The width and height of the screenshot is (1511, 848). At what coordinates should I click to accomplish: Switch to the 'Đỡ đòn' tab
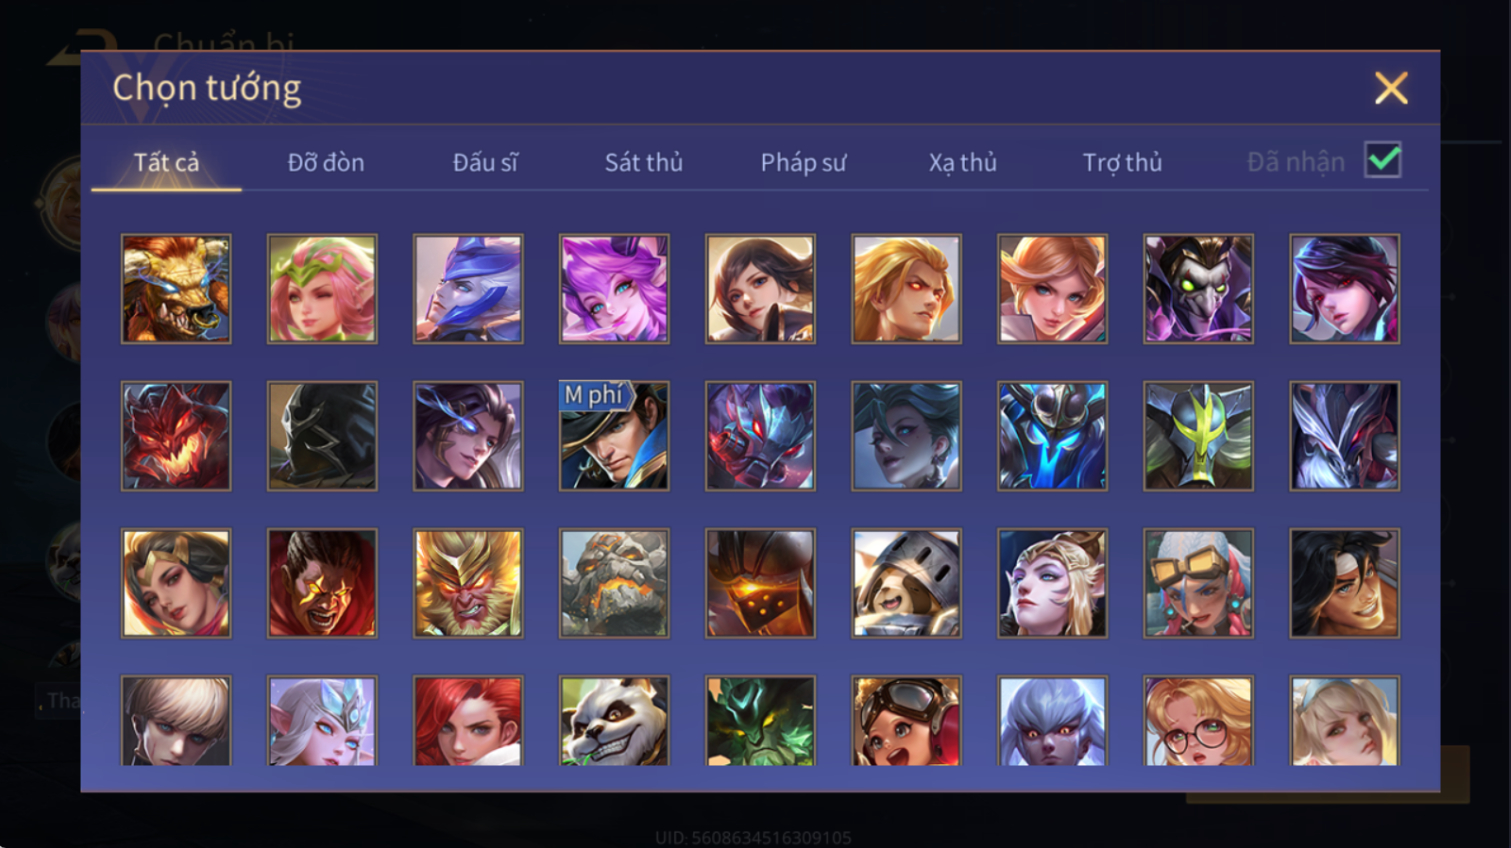pyautogui.click(x=326, y=162)
